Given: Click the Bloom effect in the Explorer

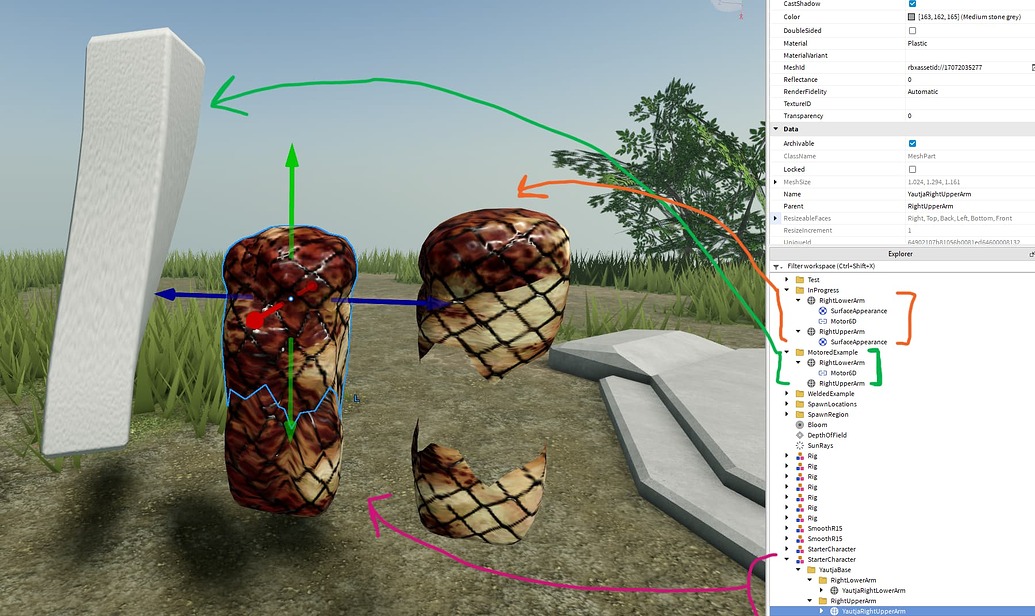Looking at the screenshot, I should 818,425.
